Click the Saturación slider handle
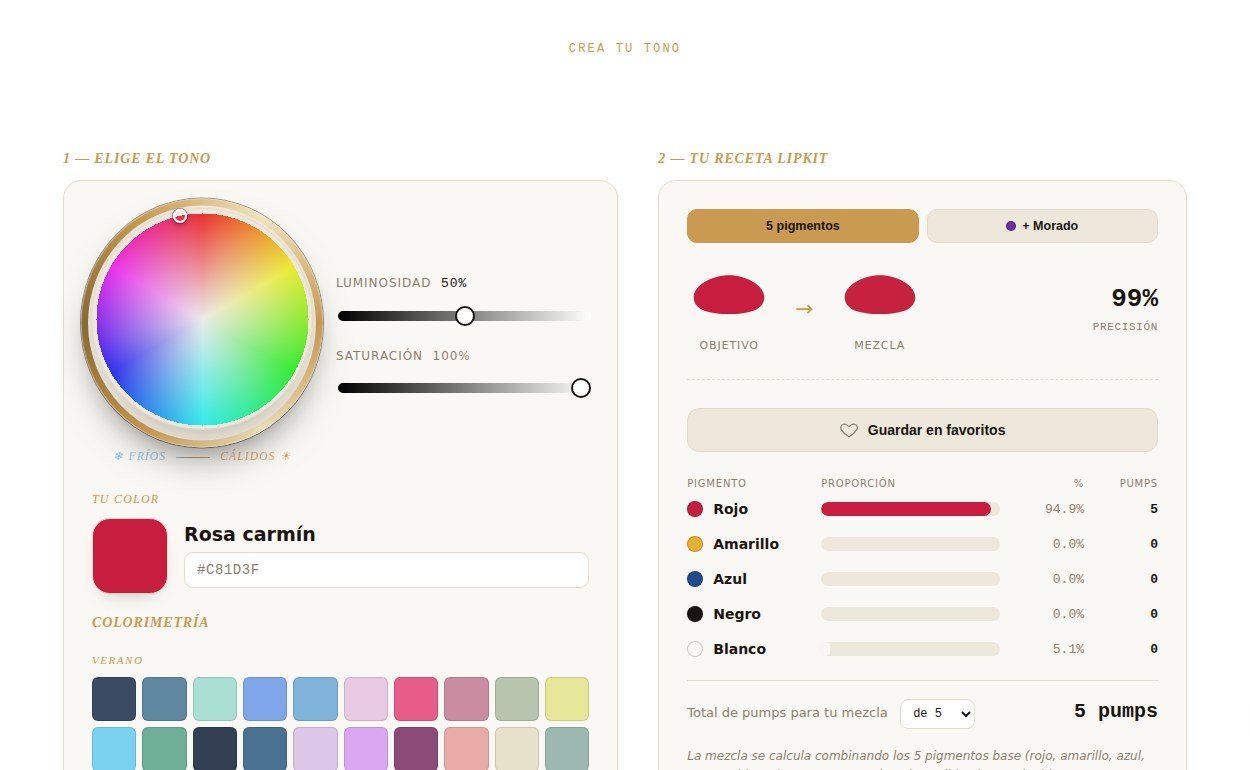Image resolution: width=1250 pixels, height=770 pixels. click(581, 388)
